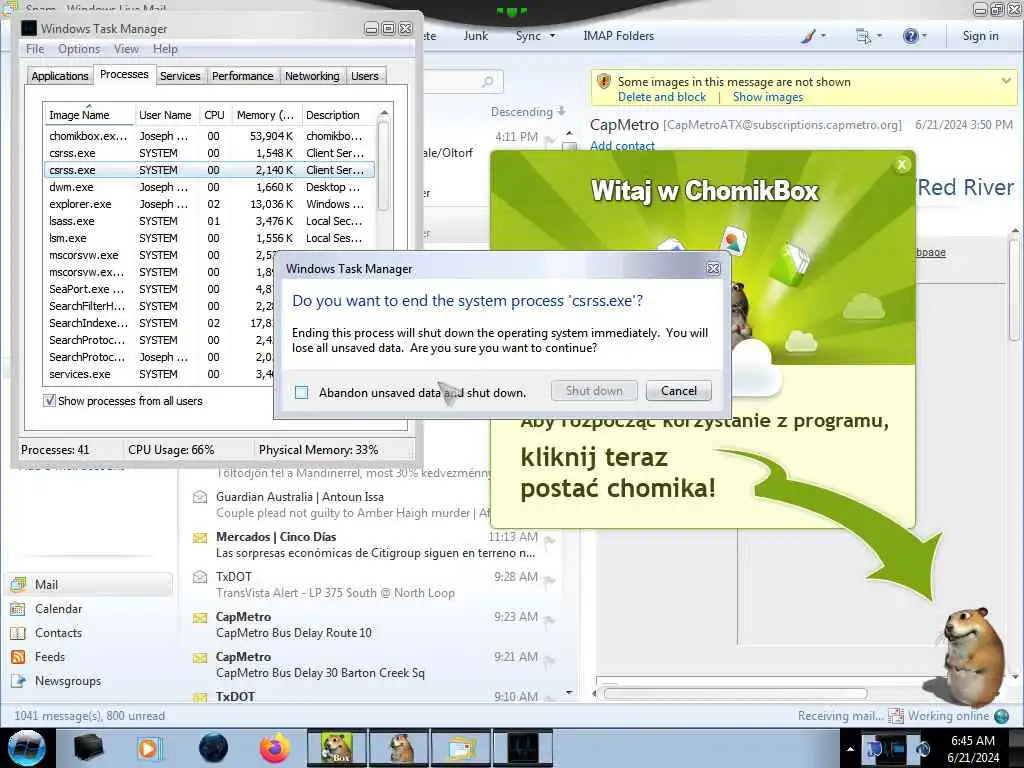
Task: Switch to ChomikBox taskbar button
Action: (336, 748)
